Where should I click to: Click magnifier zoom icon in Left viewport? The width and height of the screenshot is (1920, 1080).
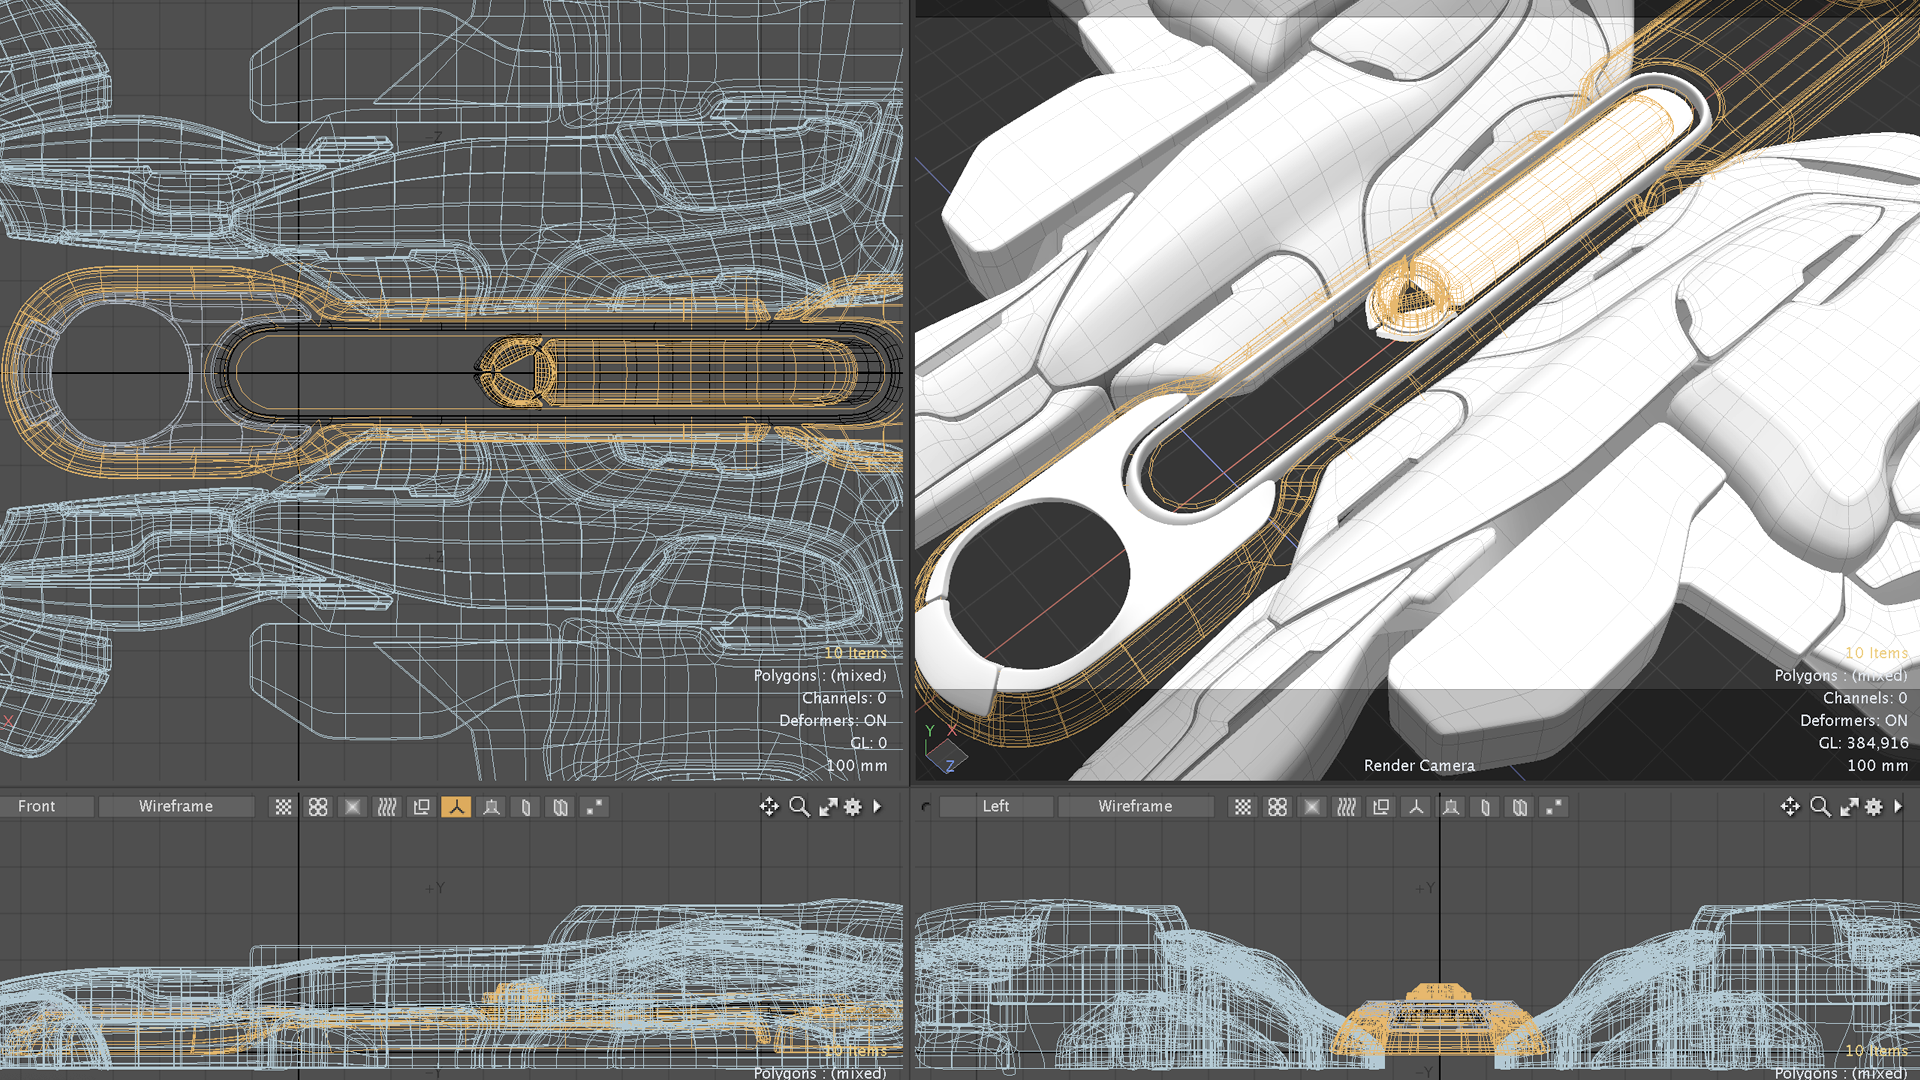pyautogui.click(x=1820, y=807)
